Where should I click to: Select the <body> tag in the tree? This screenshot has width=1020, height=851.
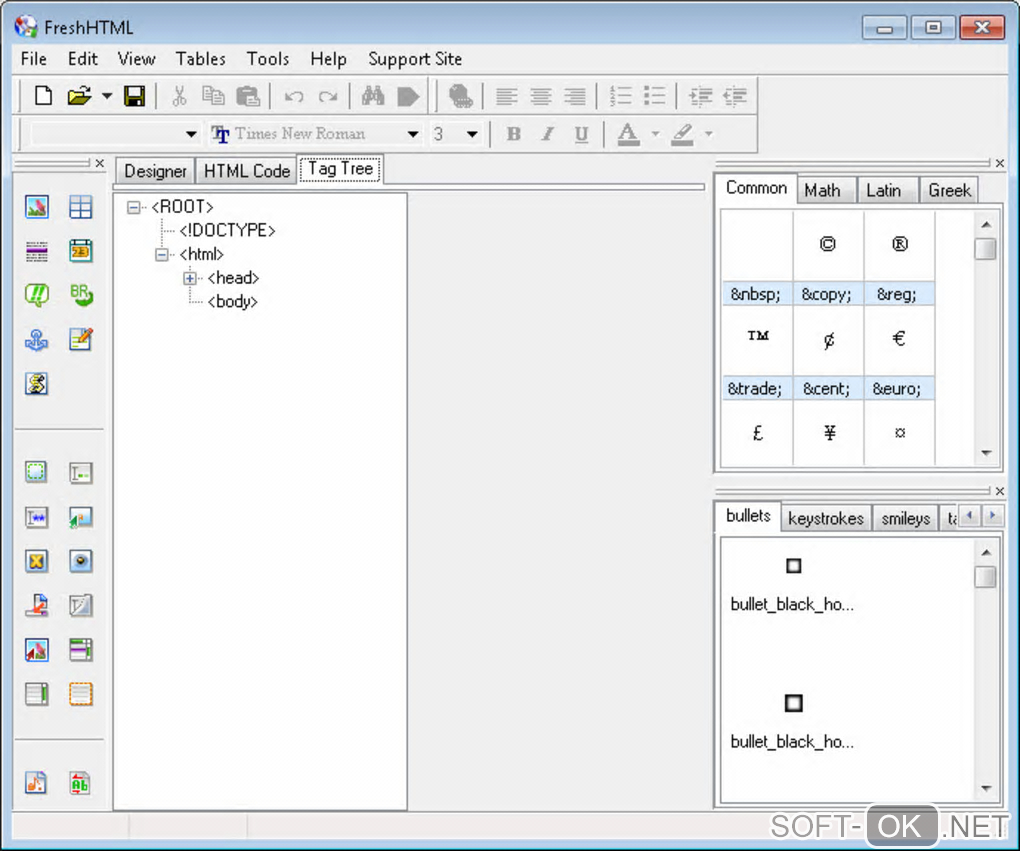[232, 302]
